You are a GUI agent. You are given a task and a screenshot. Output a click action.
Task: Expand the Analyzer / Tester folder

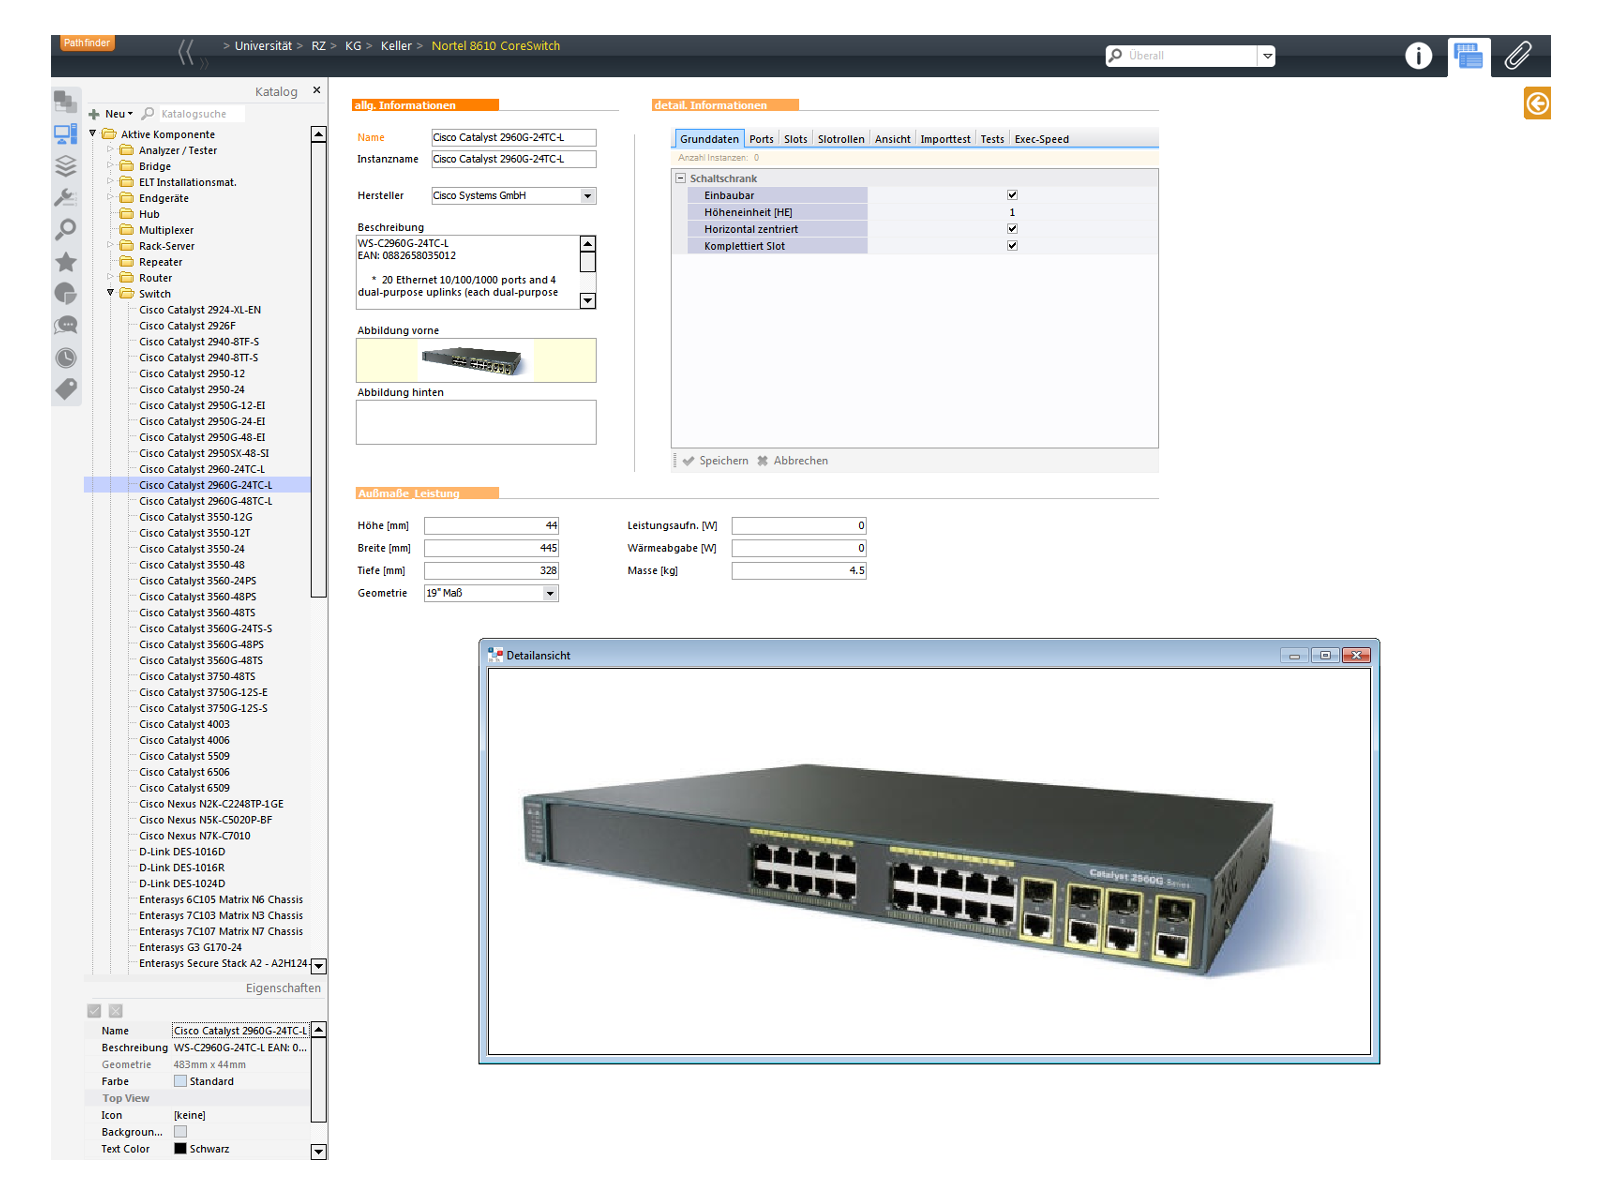point(110,149)
